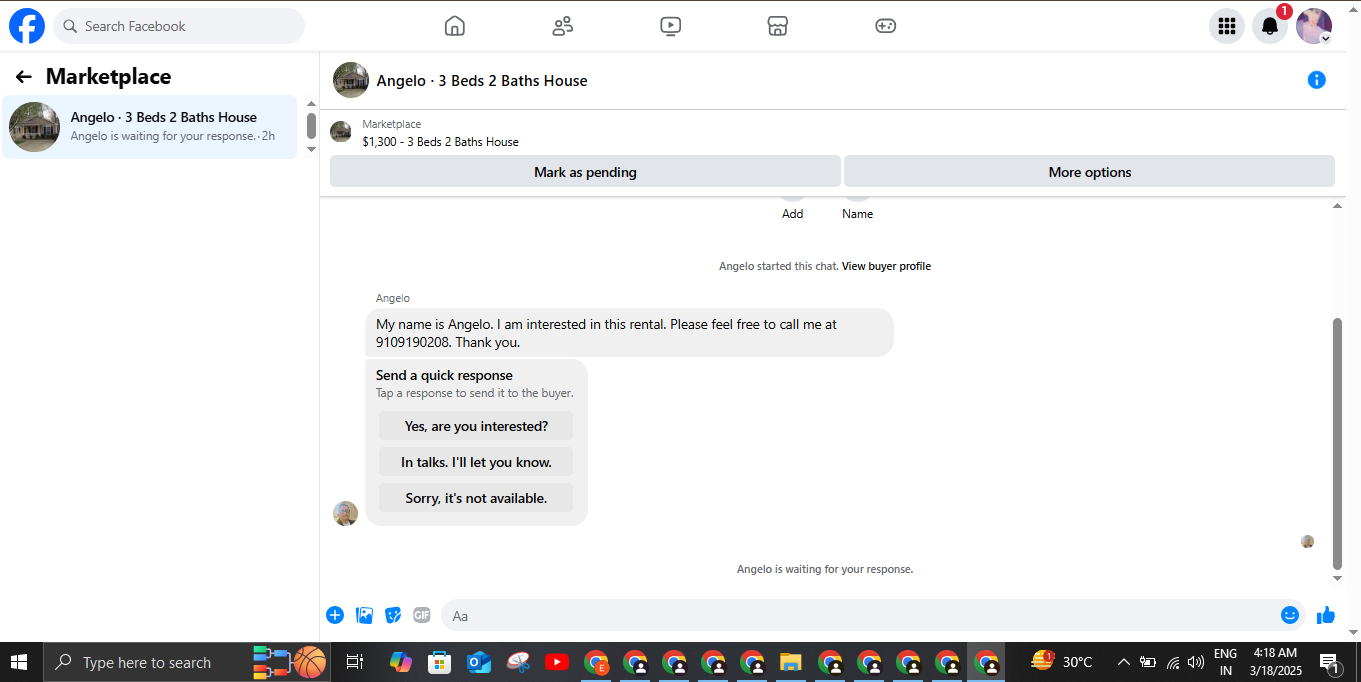Attach a photo using the image icon
1361x682 pixels.
tap(364, 615)
